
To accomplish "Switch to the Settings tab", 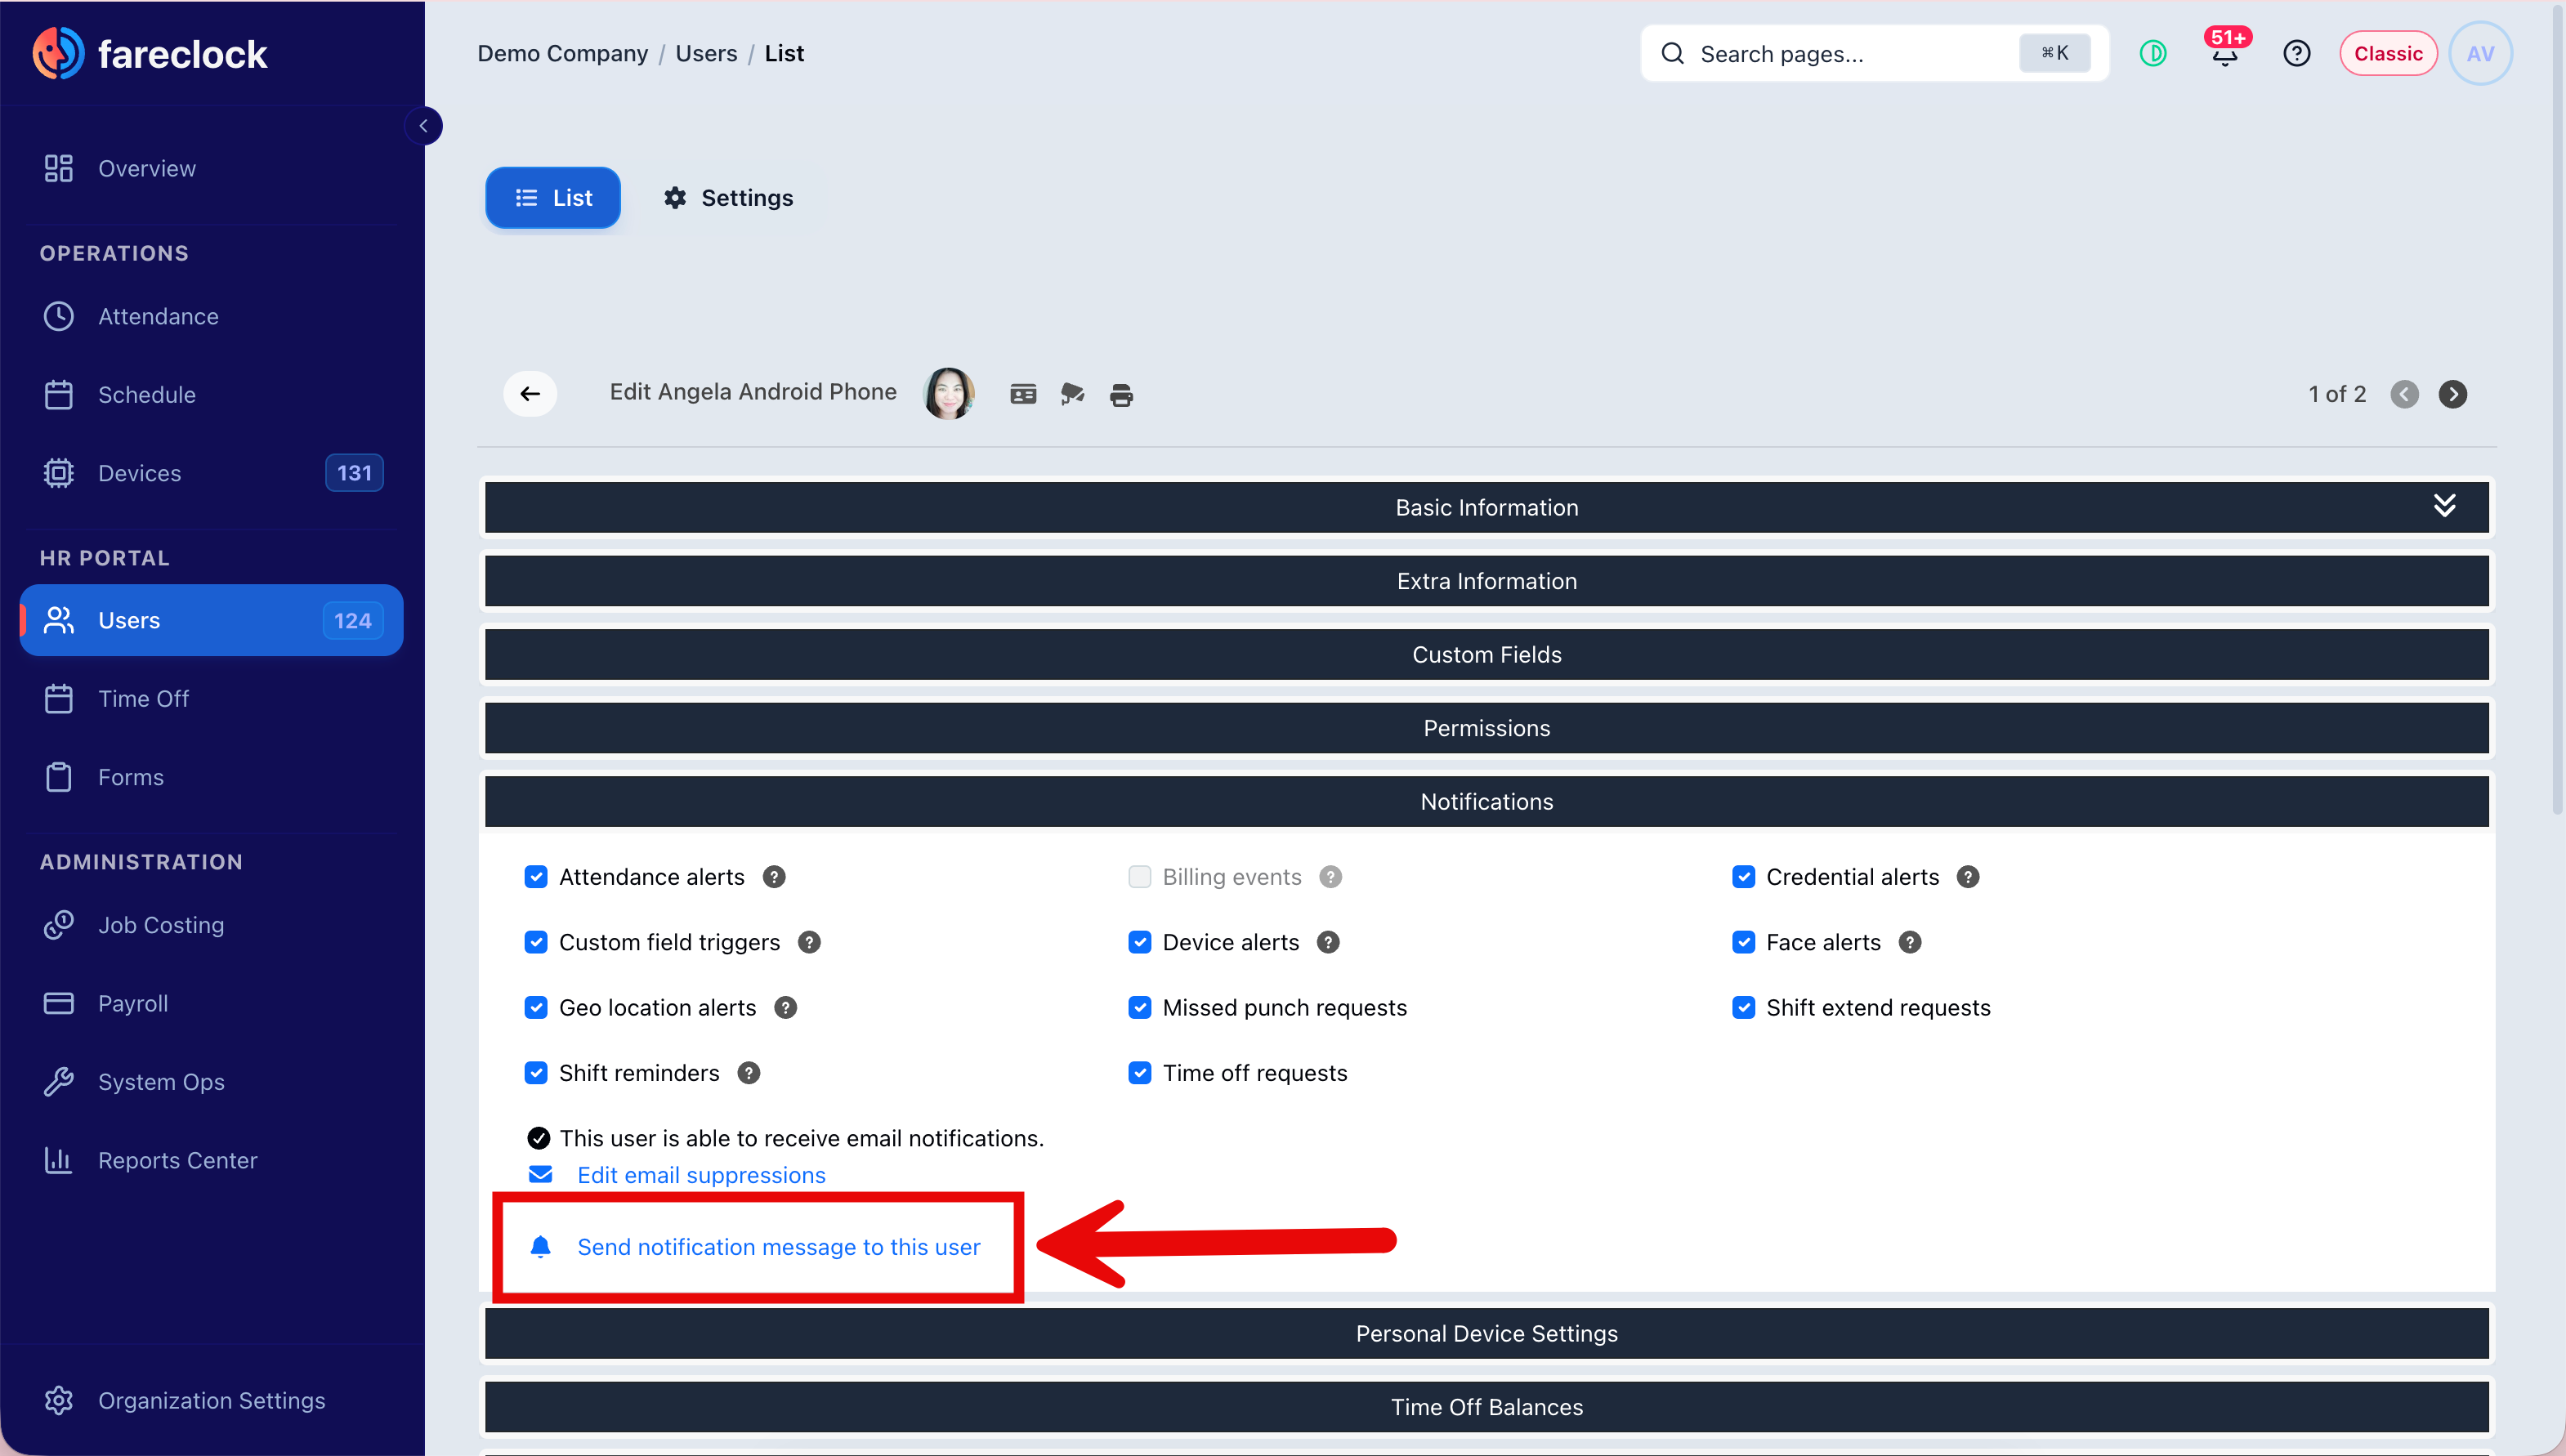I will (729, 198).
